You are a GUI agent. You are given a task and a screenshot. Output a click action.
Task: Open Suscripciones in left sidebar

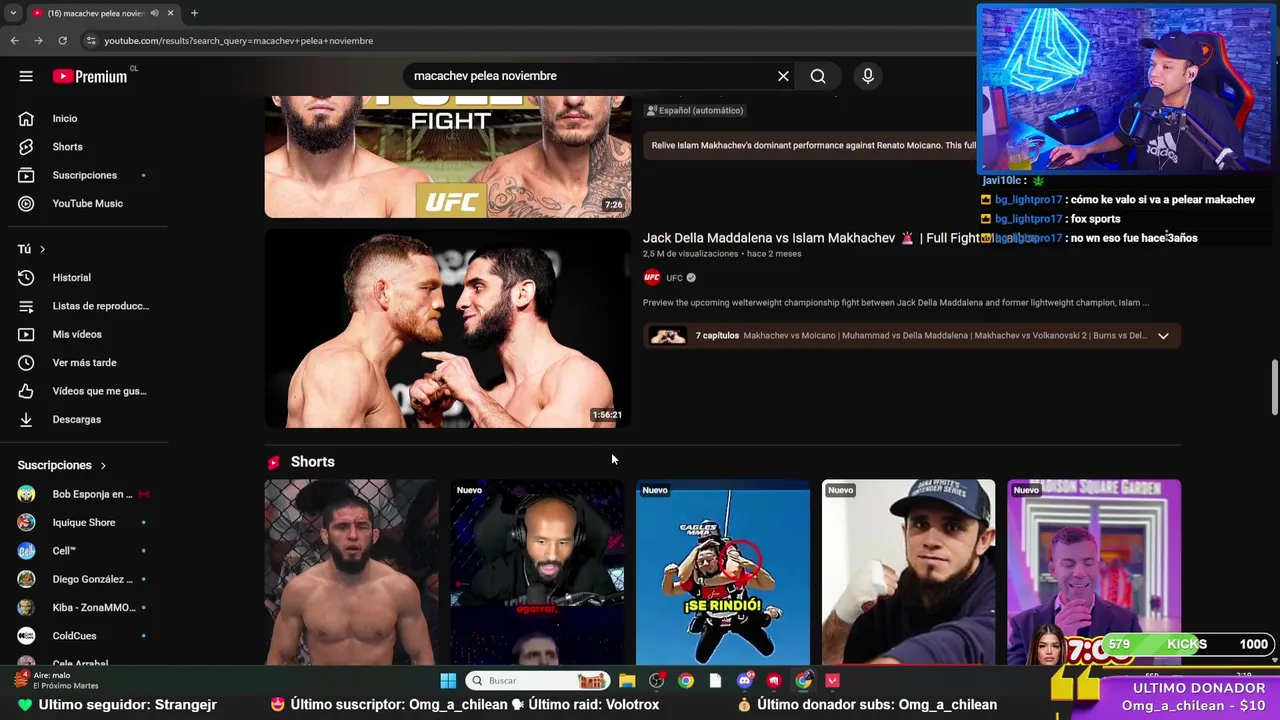[x=84, y=175]
